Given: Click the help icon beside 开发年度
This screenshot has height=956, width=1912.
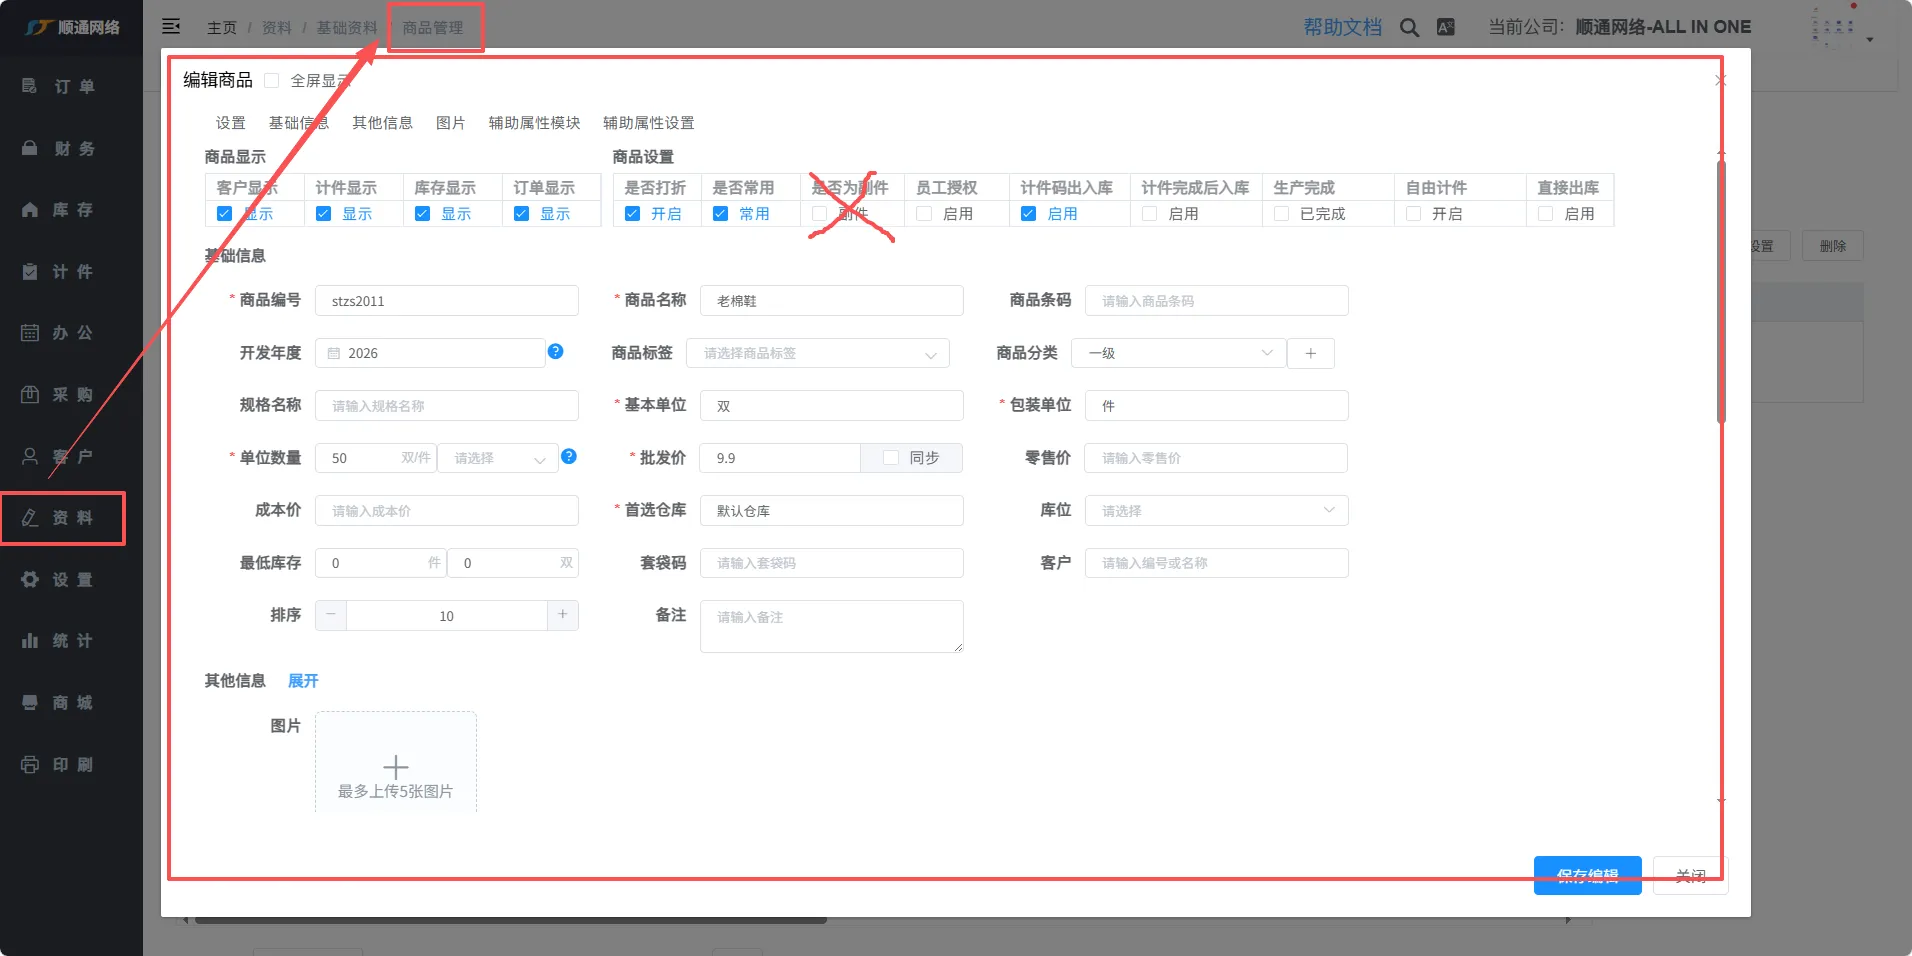Looking at the screenshot, I should click(556, 352).
